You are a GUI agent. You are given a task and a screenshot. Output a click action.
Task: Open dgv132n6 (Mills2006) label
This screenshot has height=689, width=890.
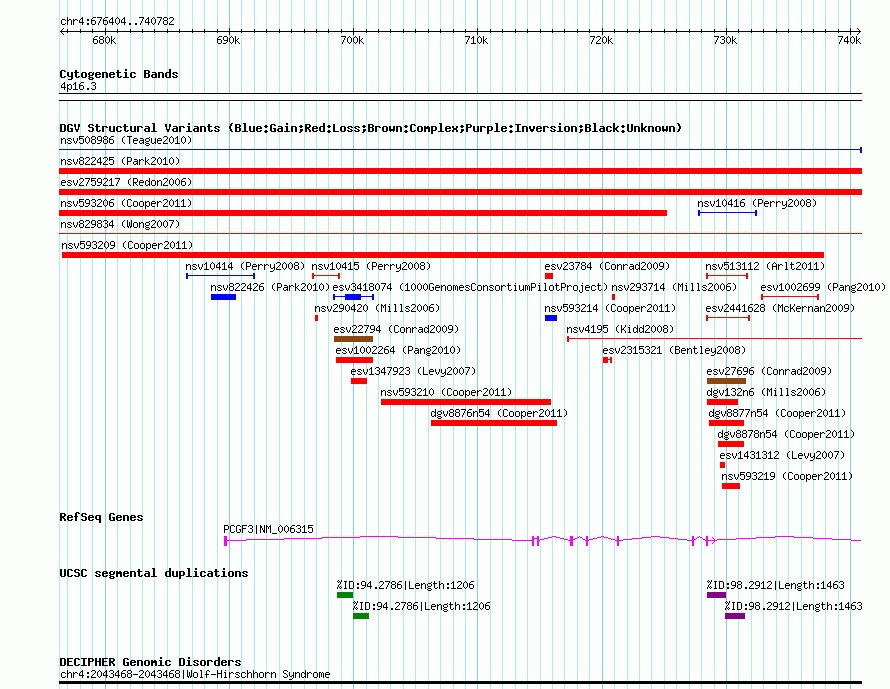(766, 392)
